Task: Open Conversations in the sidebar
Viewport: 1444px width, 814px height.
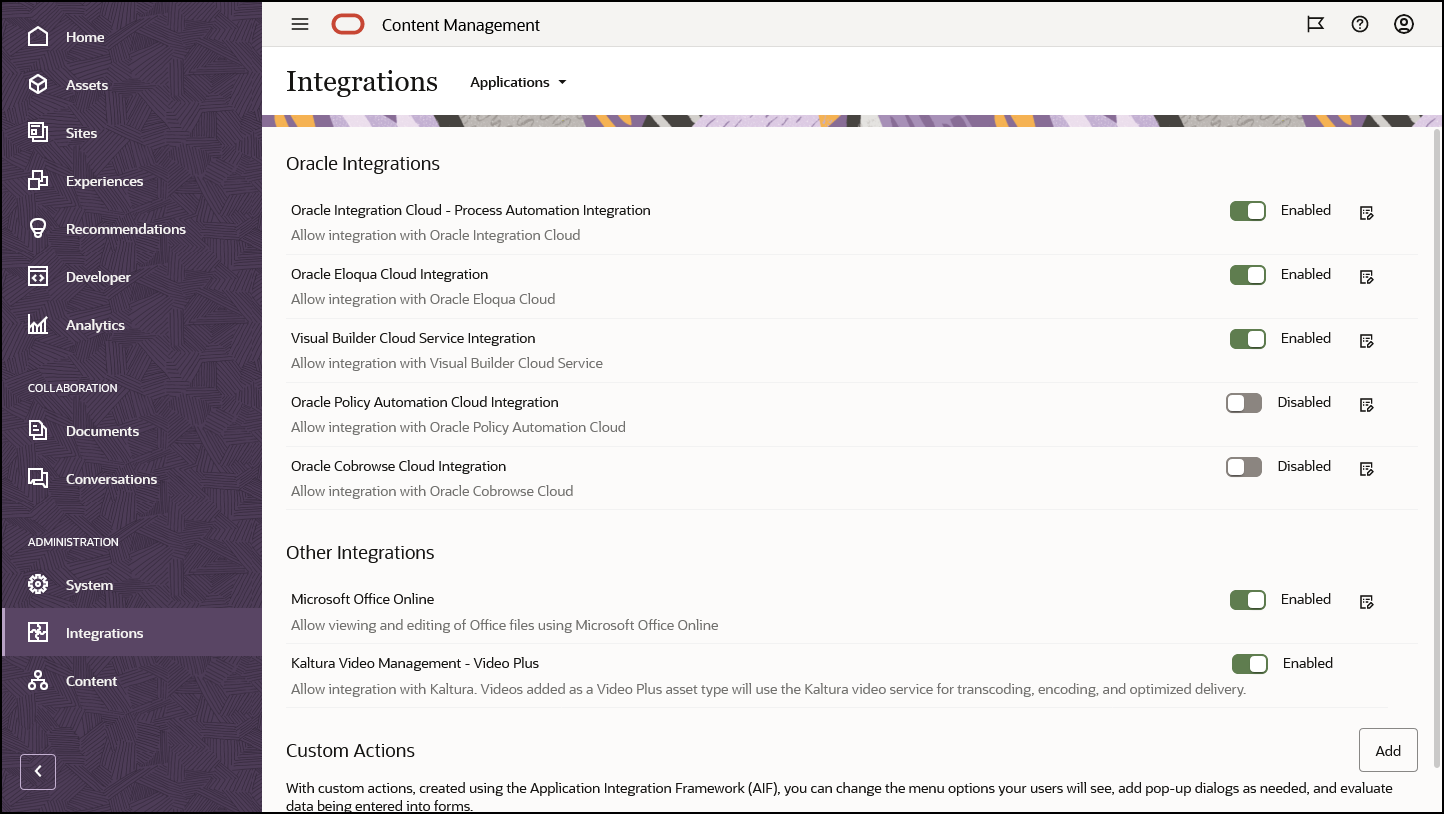Action: coord(131,479)
